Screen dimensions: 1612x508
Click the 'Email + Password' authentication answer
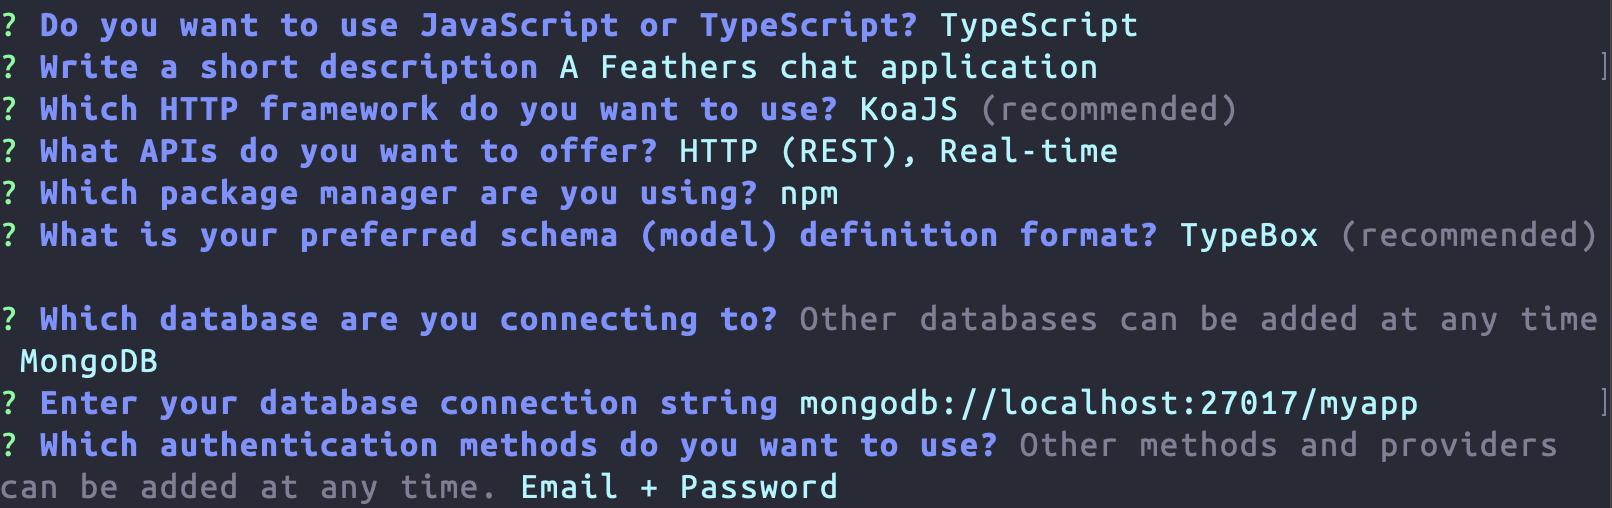tap(678, 487)
